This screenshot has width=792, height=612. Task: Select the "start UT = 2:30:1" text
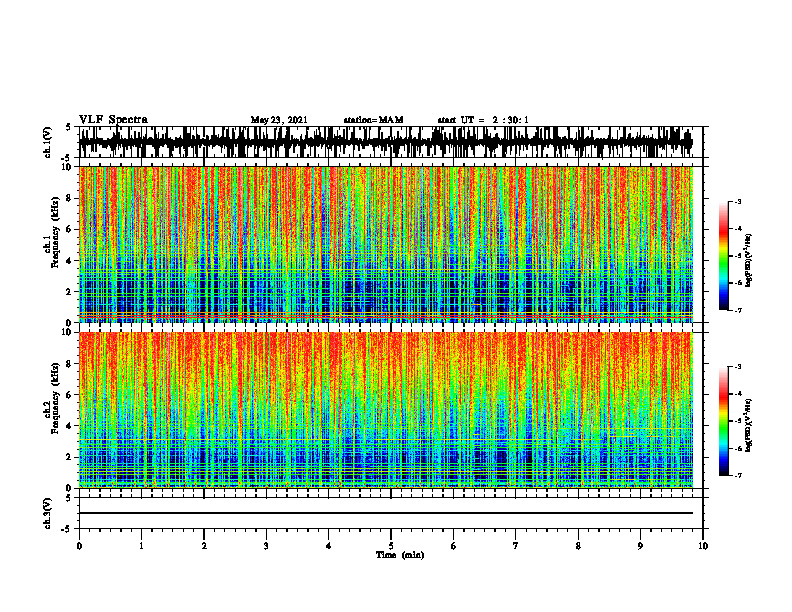click(483, 120)
